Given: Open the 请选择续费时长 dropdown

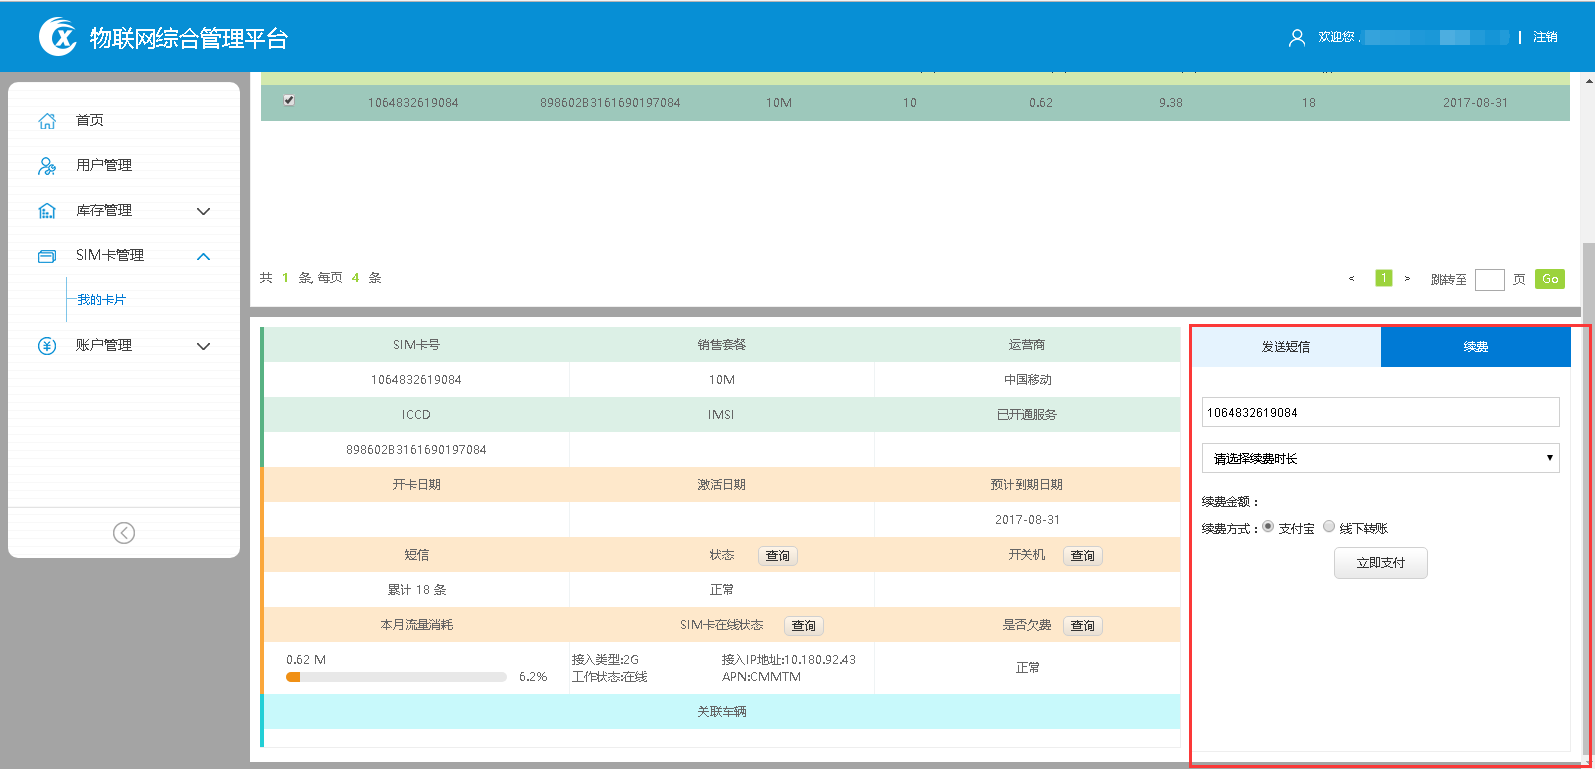Looking at the screenshot, I should pyautogui.click(x=1380, y=458).
